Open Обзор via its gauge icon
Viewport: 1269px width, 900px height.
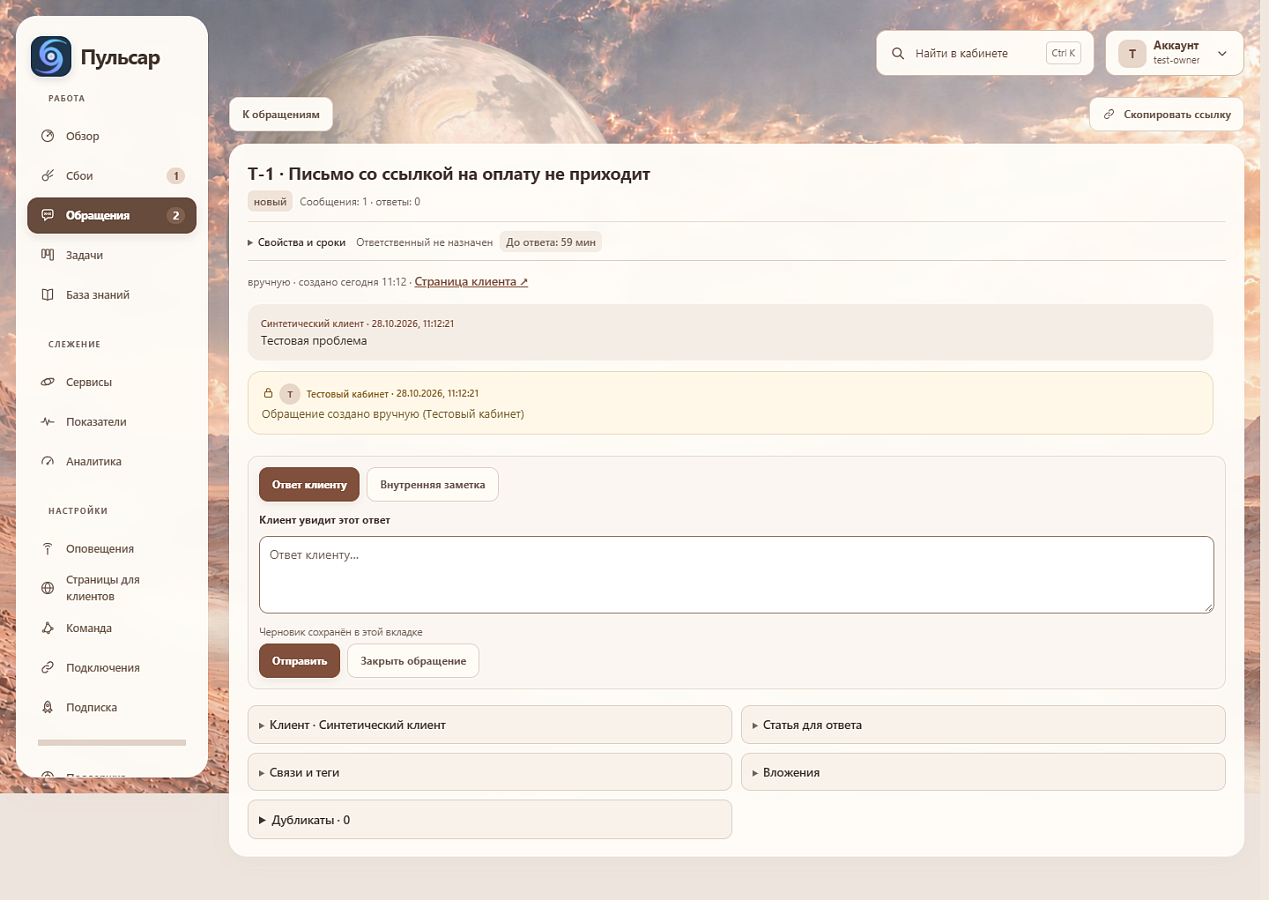(47, 136)
